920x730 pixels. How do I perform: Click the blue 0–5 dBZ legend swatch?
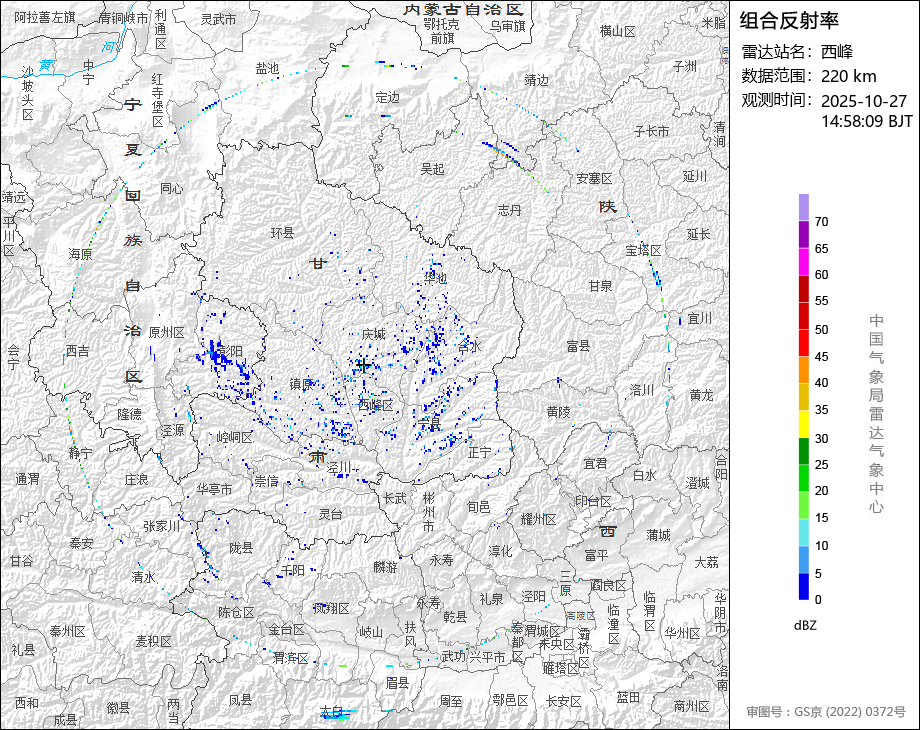(x=803, y=586)
